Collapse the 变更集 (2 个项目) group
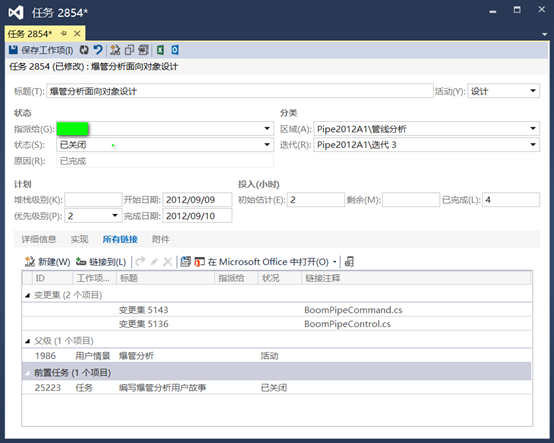The width and height of the screenshot is (554, 443). 28,295
